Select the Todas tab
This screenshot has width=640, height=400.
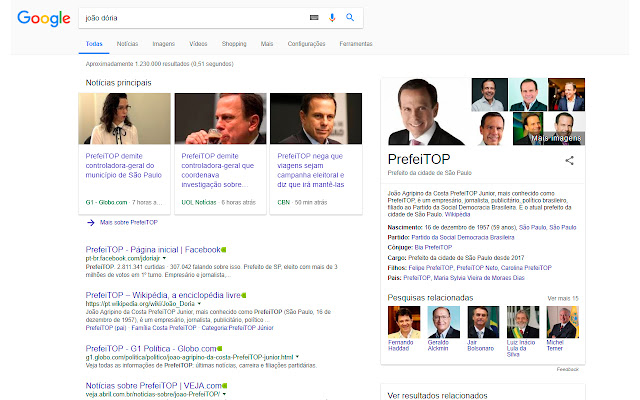click(94, 44)
